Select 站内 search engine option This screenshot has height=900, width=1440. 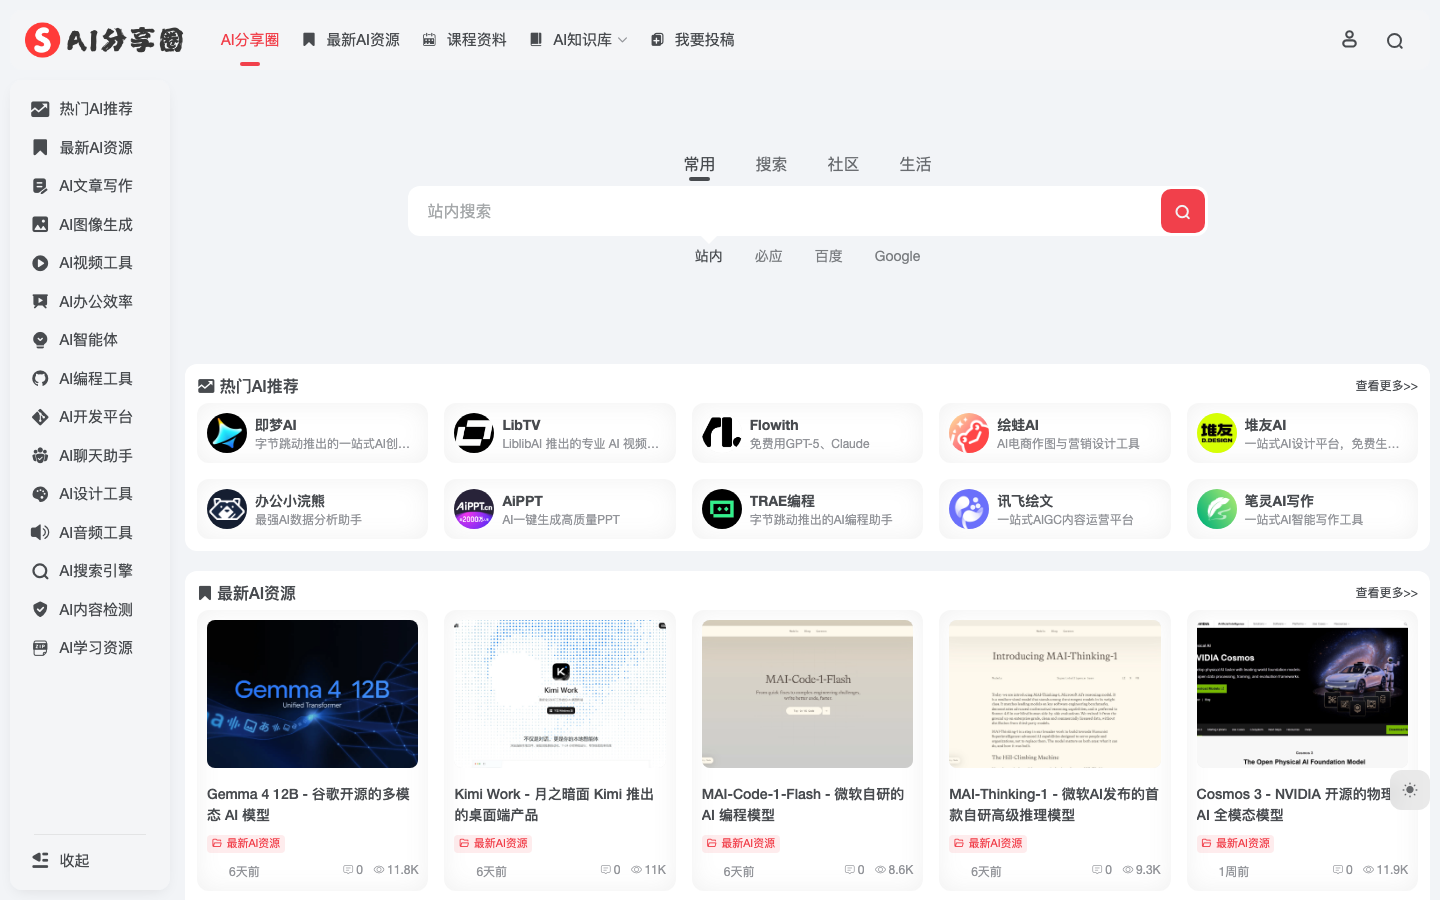coord(709,256)
